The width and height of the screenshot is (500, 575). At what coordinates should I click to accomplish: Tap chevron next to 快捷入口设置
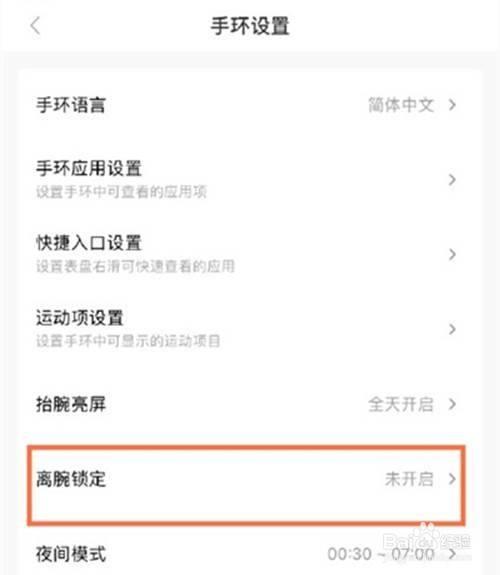click(x=452, y=254)
